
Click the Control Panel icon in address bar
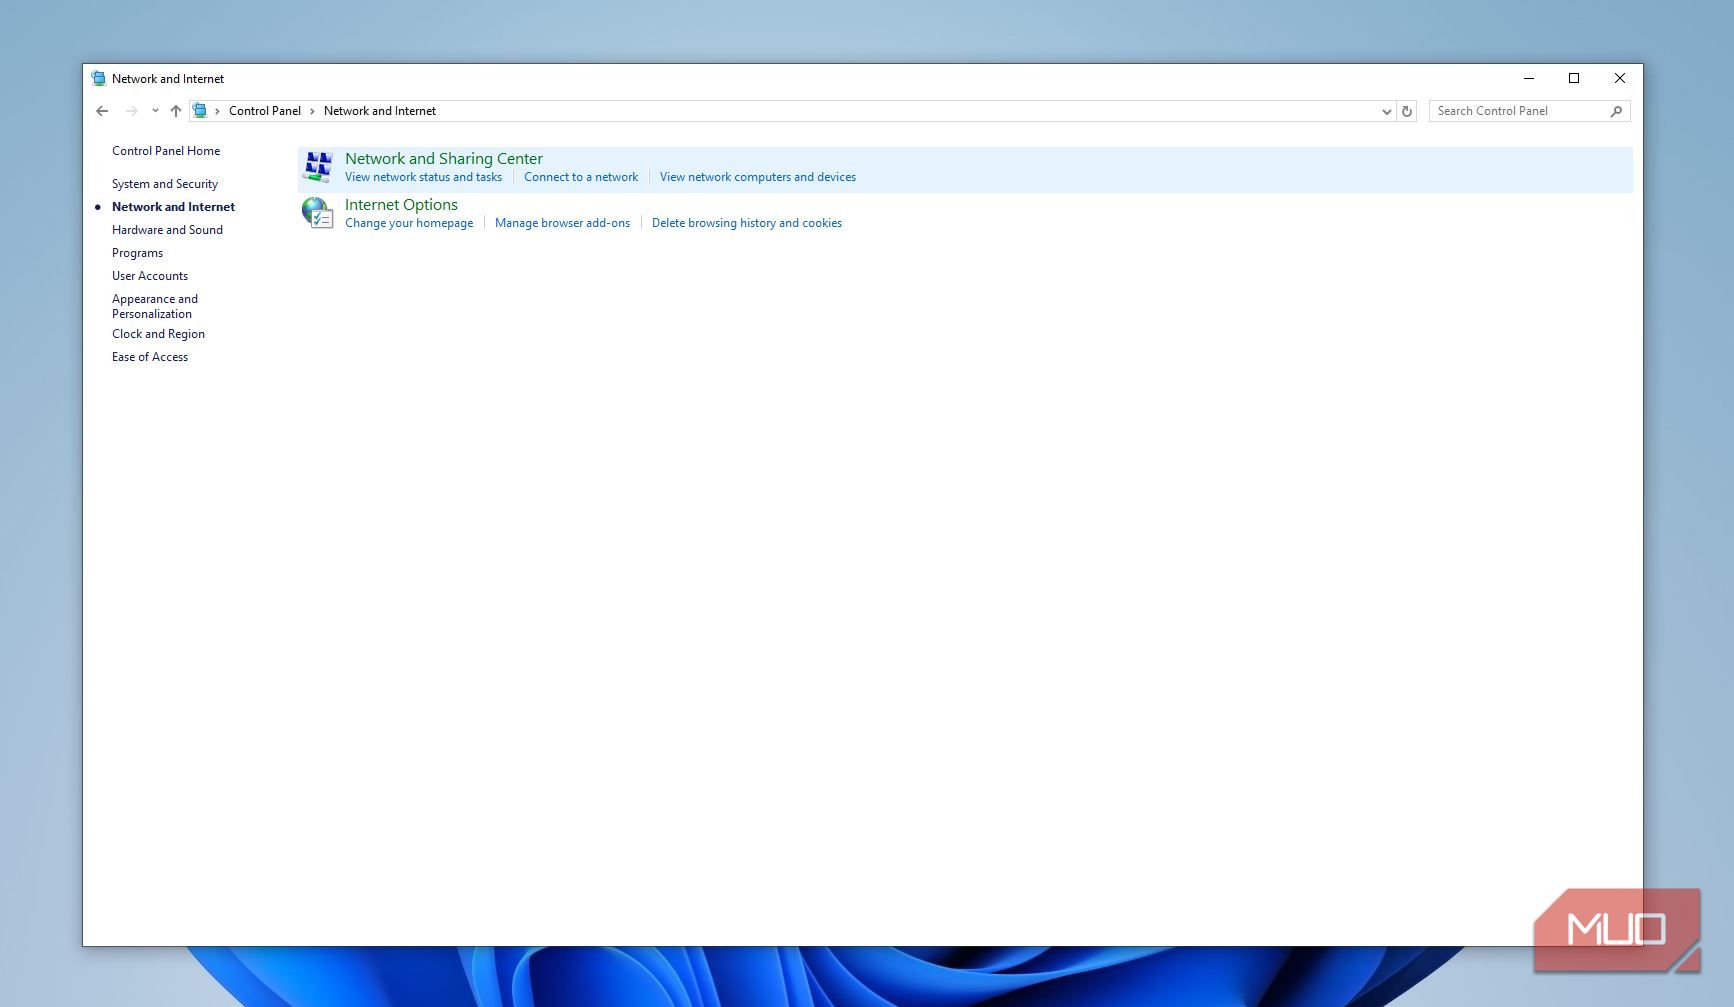click(200, 111)
